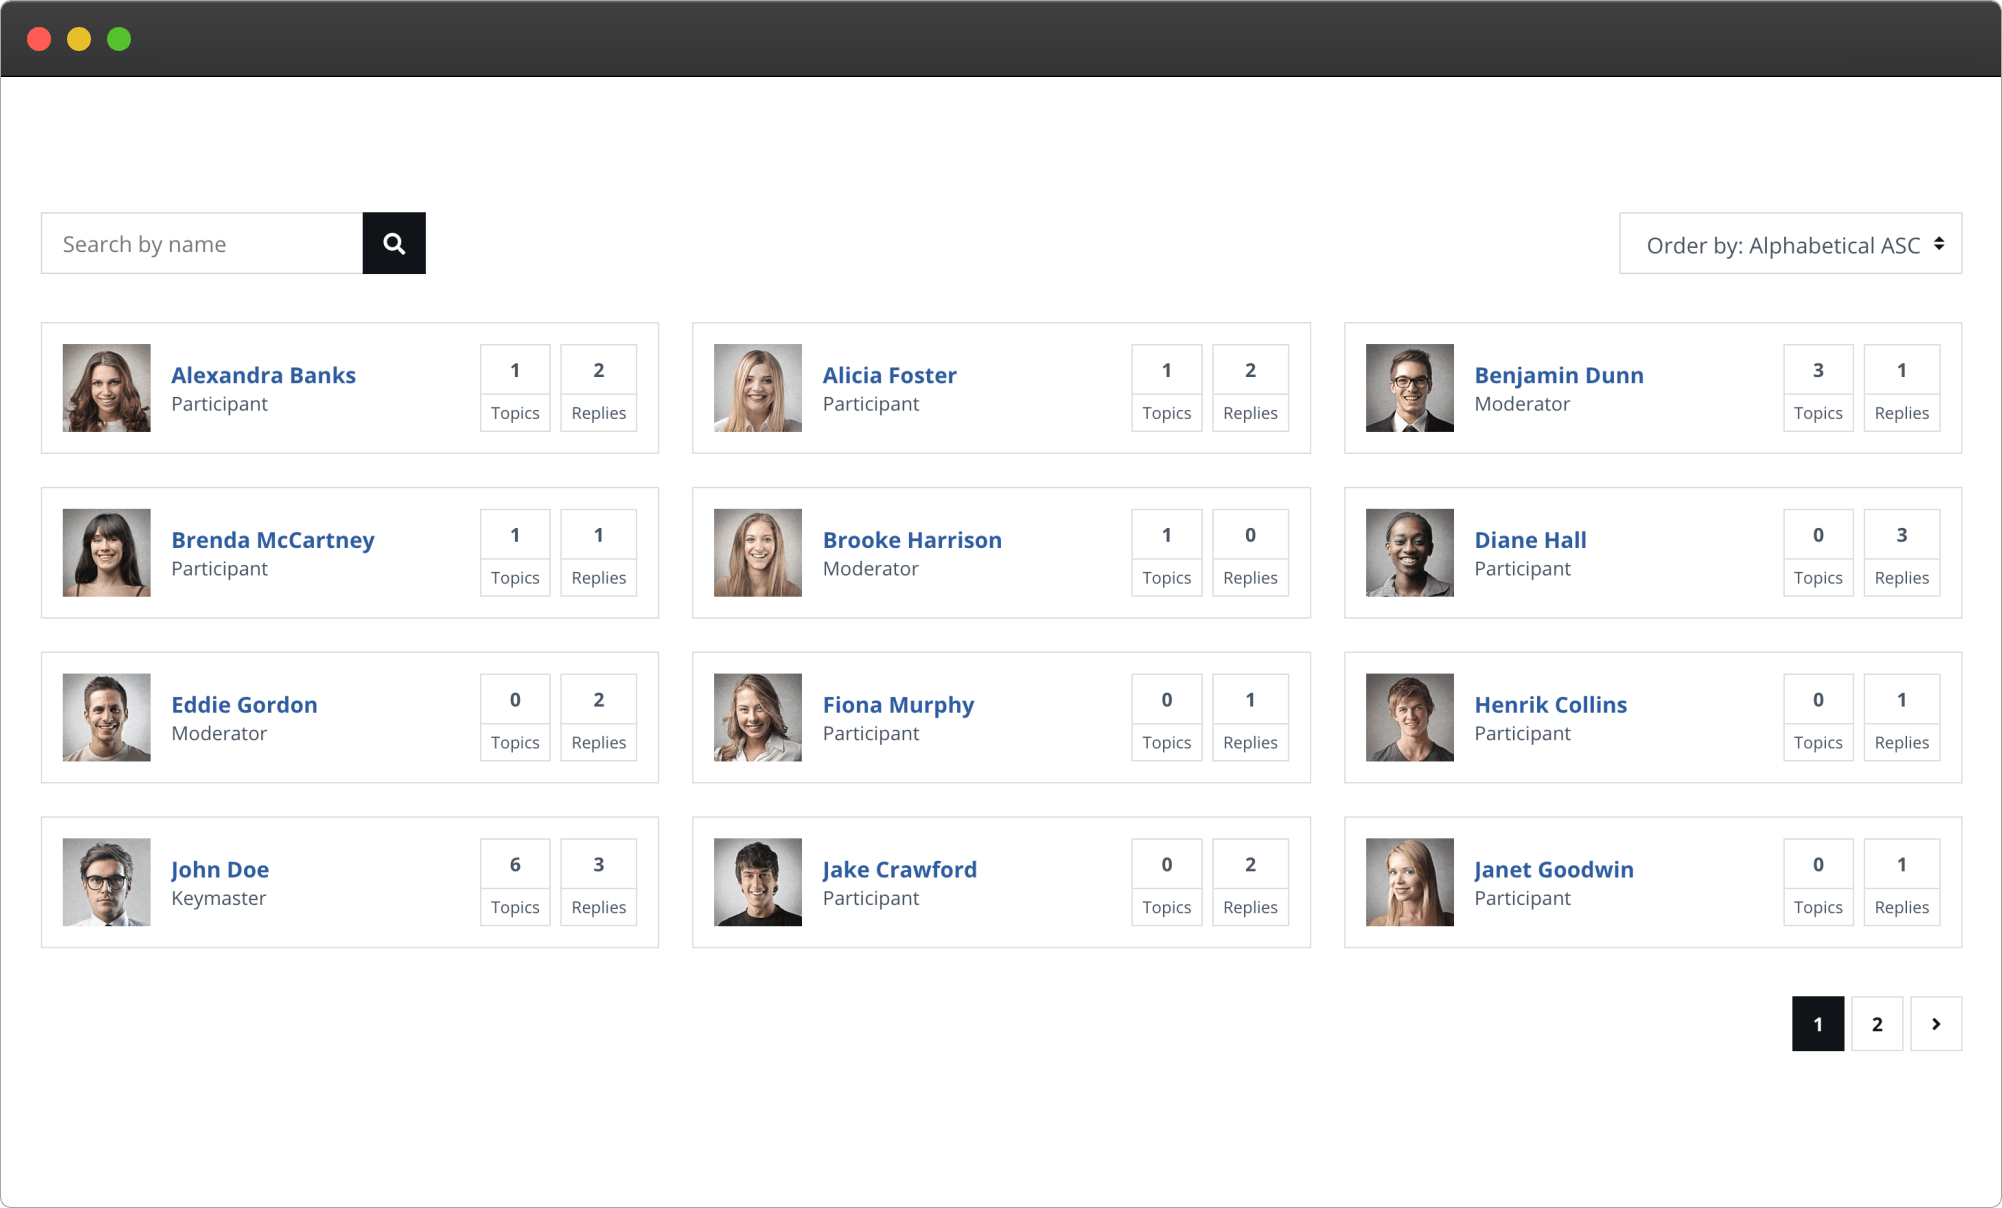The width and height of the screenshot is (2002, 1208).
Task: Click Benjamin Dunn's 1 Replies counter
Action: point(1902,388)
